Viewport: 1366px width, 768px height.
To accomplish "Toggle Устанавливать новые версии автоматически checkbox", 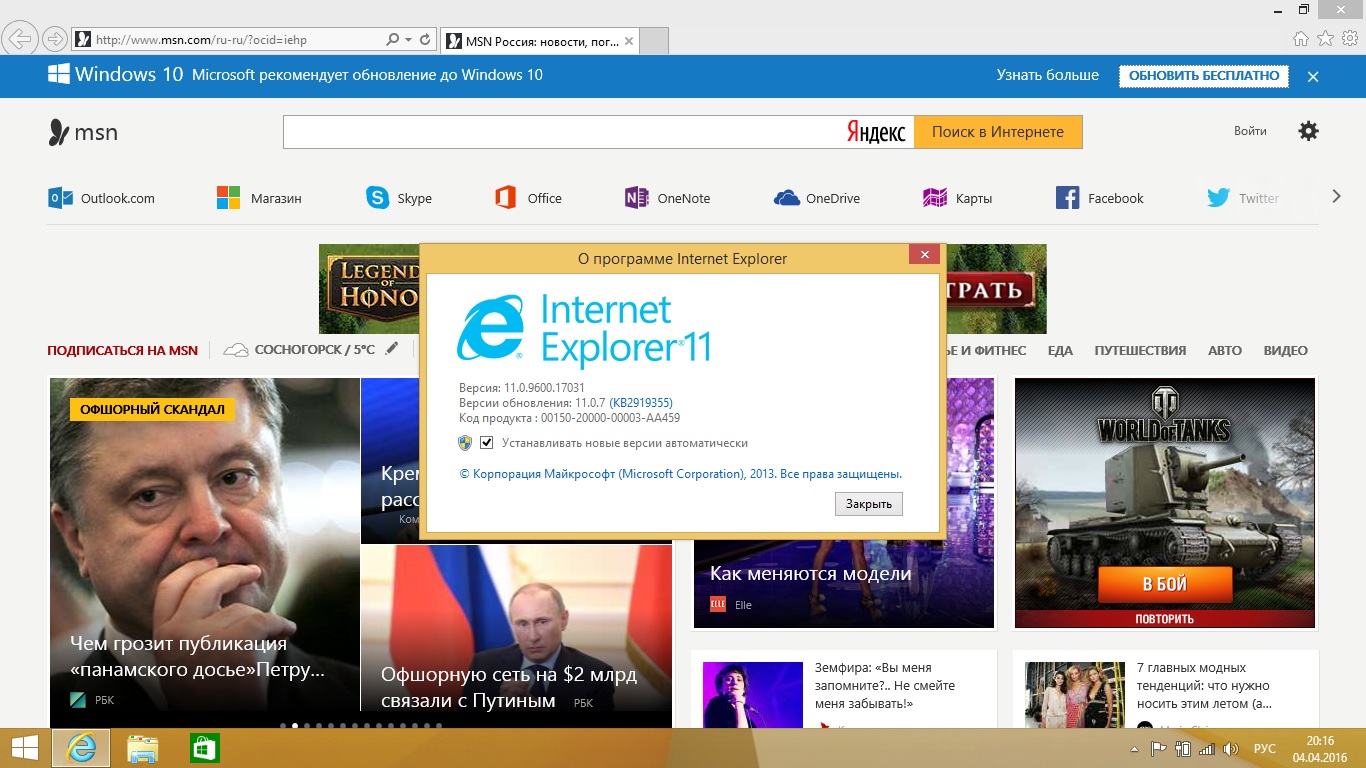I will click(x=487, y=443).
